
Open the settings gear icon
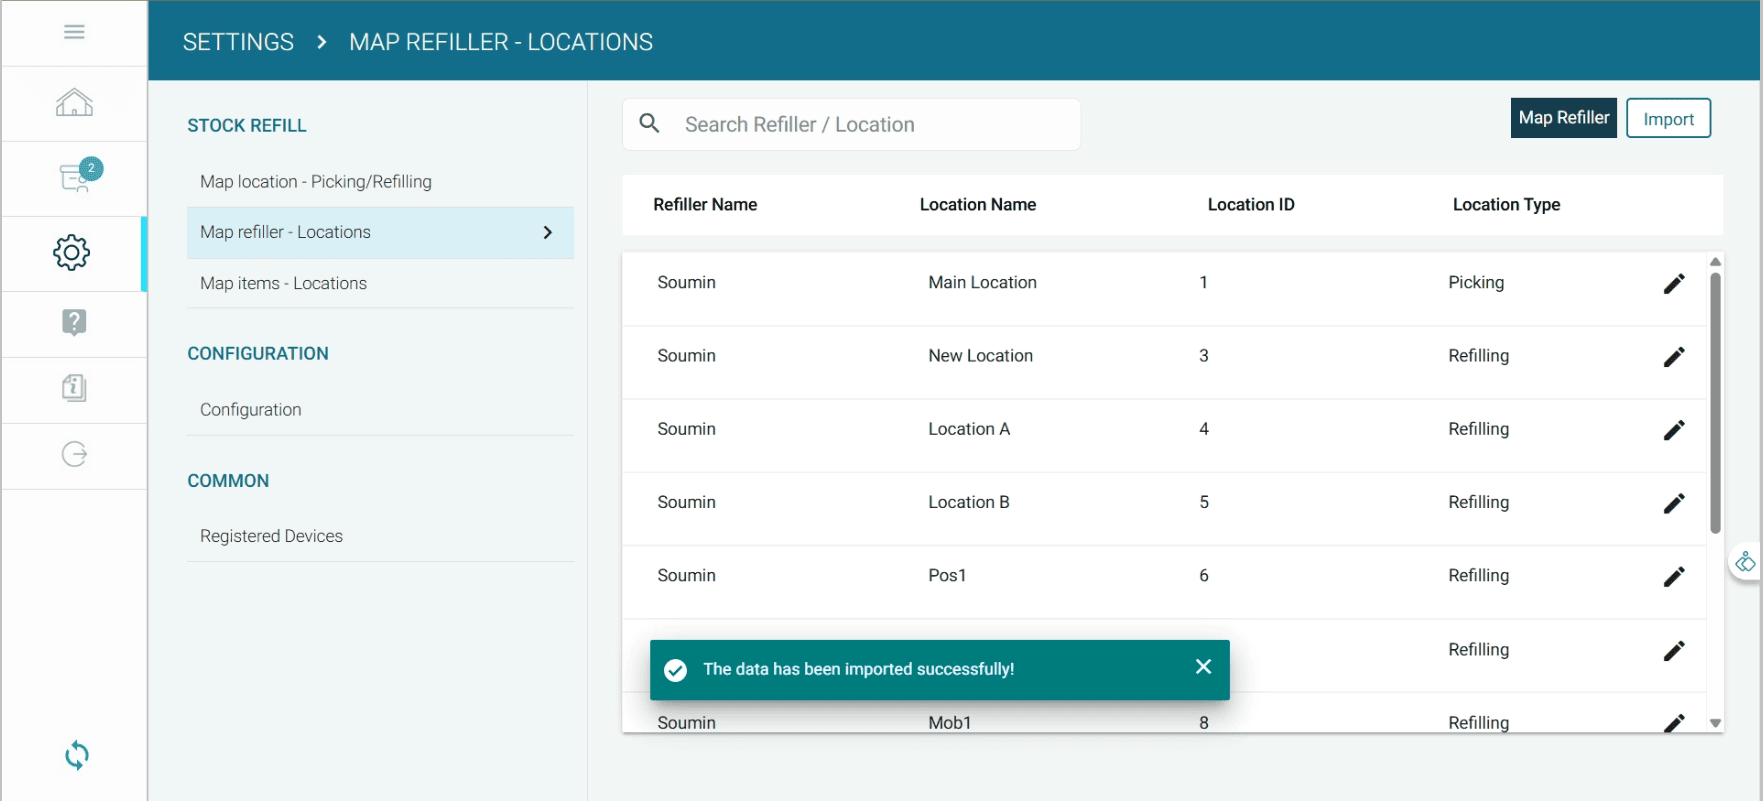72,252
